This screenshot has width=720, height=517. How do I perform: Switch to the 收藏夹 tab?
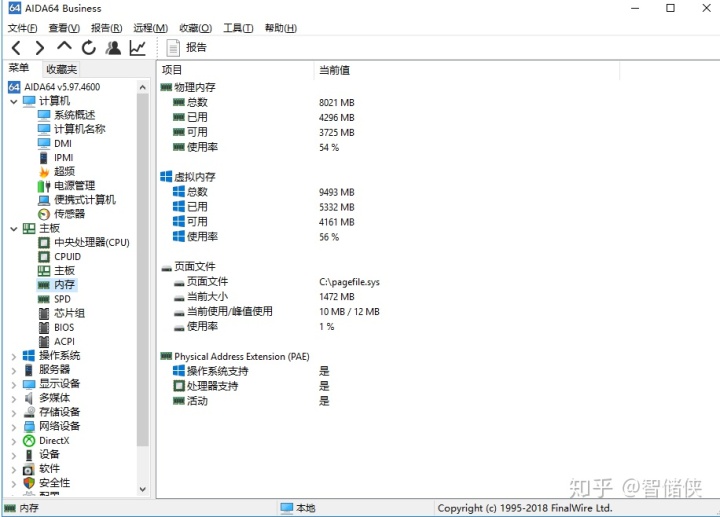coord(62,70)
